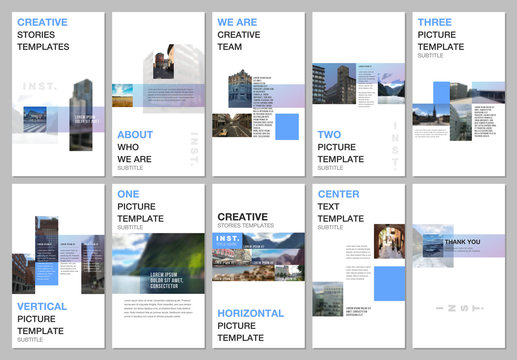Click the 'CREATIVE' heading on the cover card
517x360 pixels.
pos(42,22)
